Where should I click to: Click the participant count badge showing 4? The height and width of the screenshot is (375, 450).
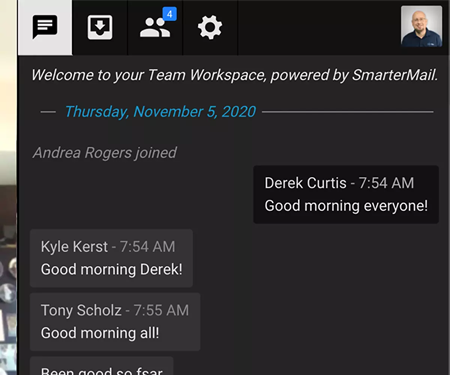(x=170, y=14)
